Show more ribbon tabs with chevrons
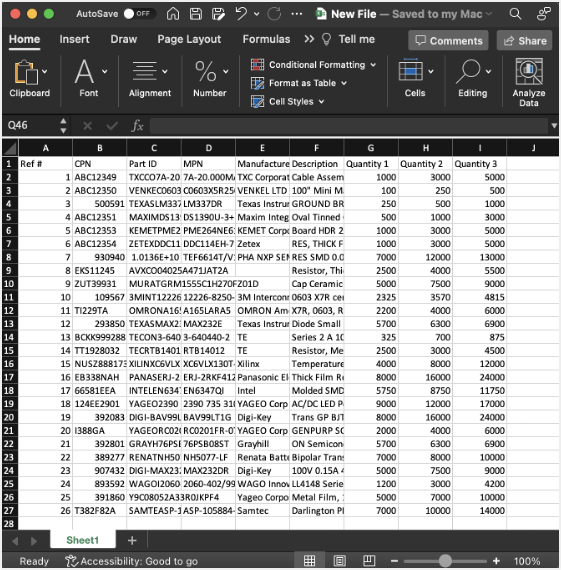The height and width of the screenshot is (570, 562). click(309, 39)
